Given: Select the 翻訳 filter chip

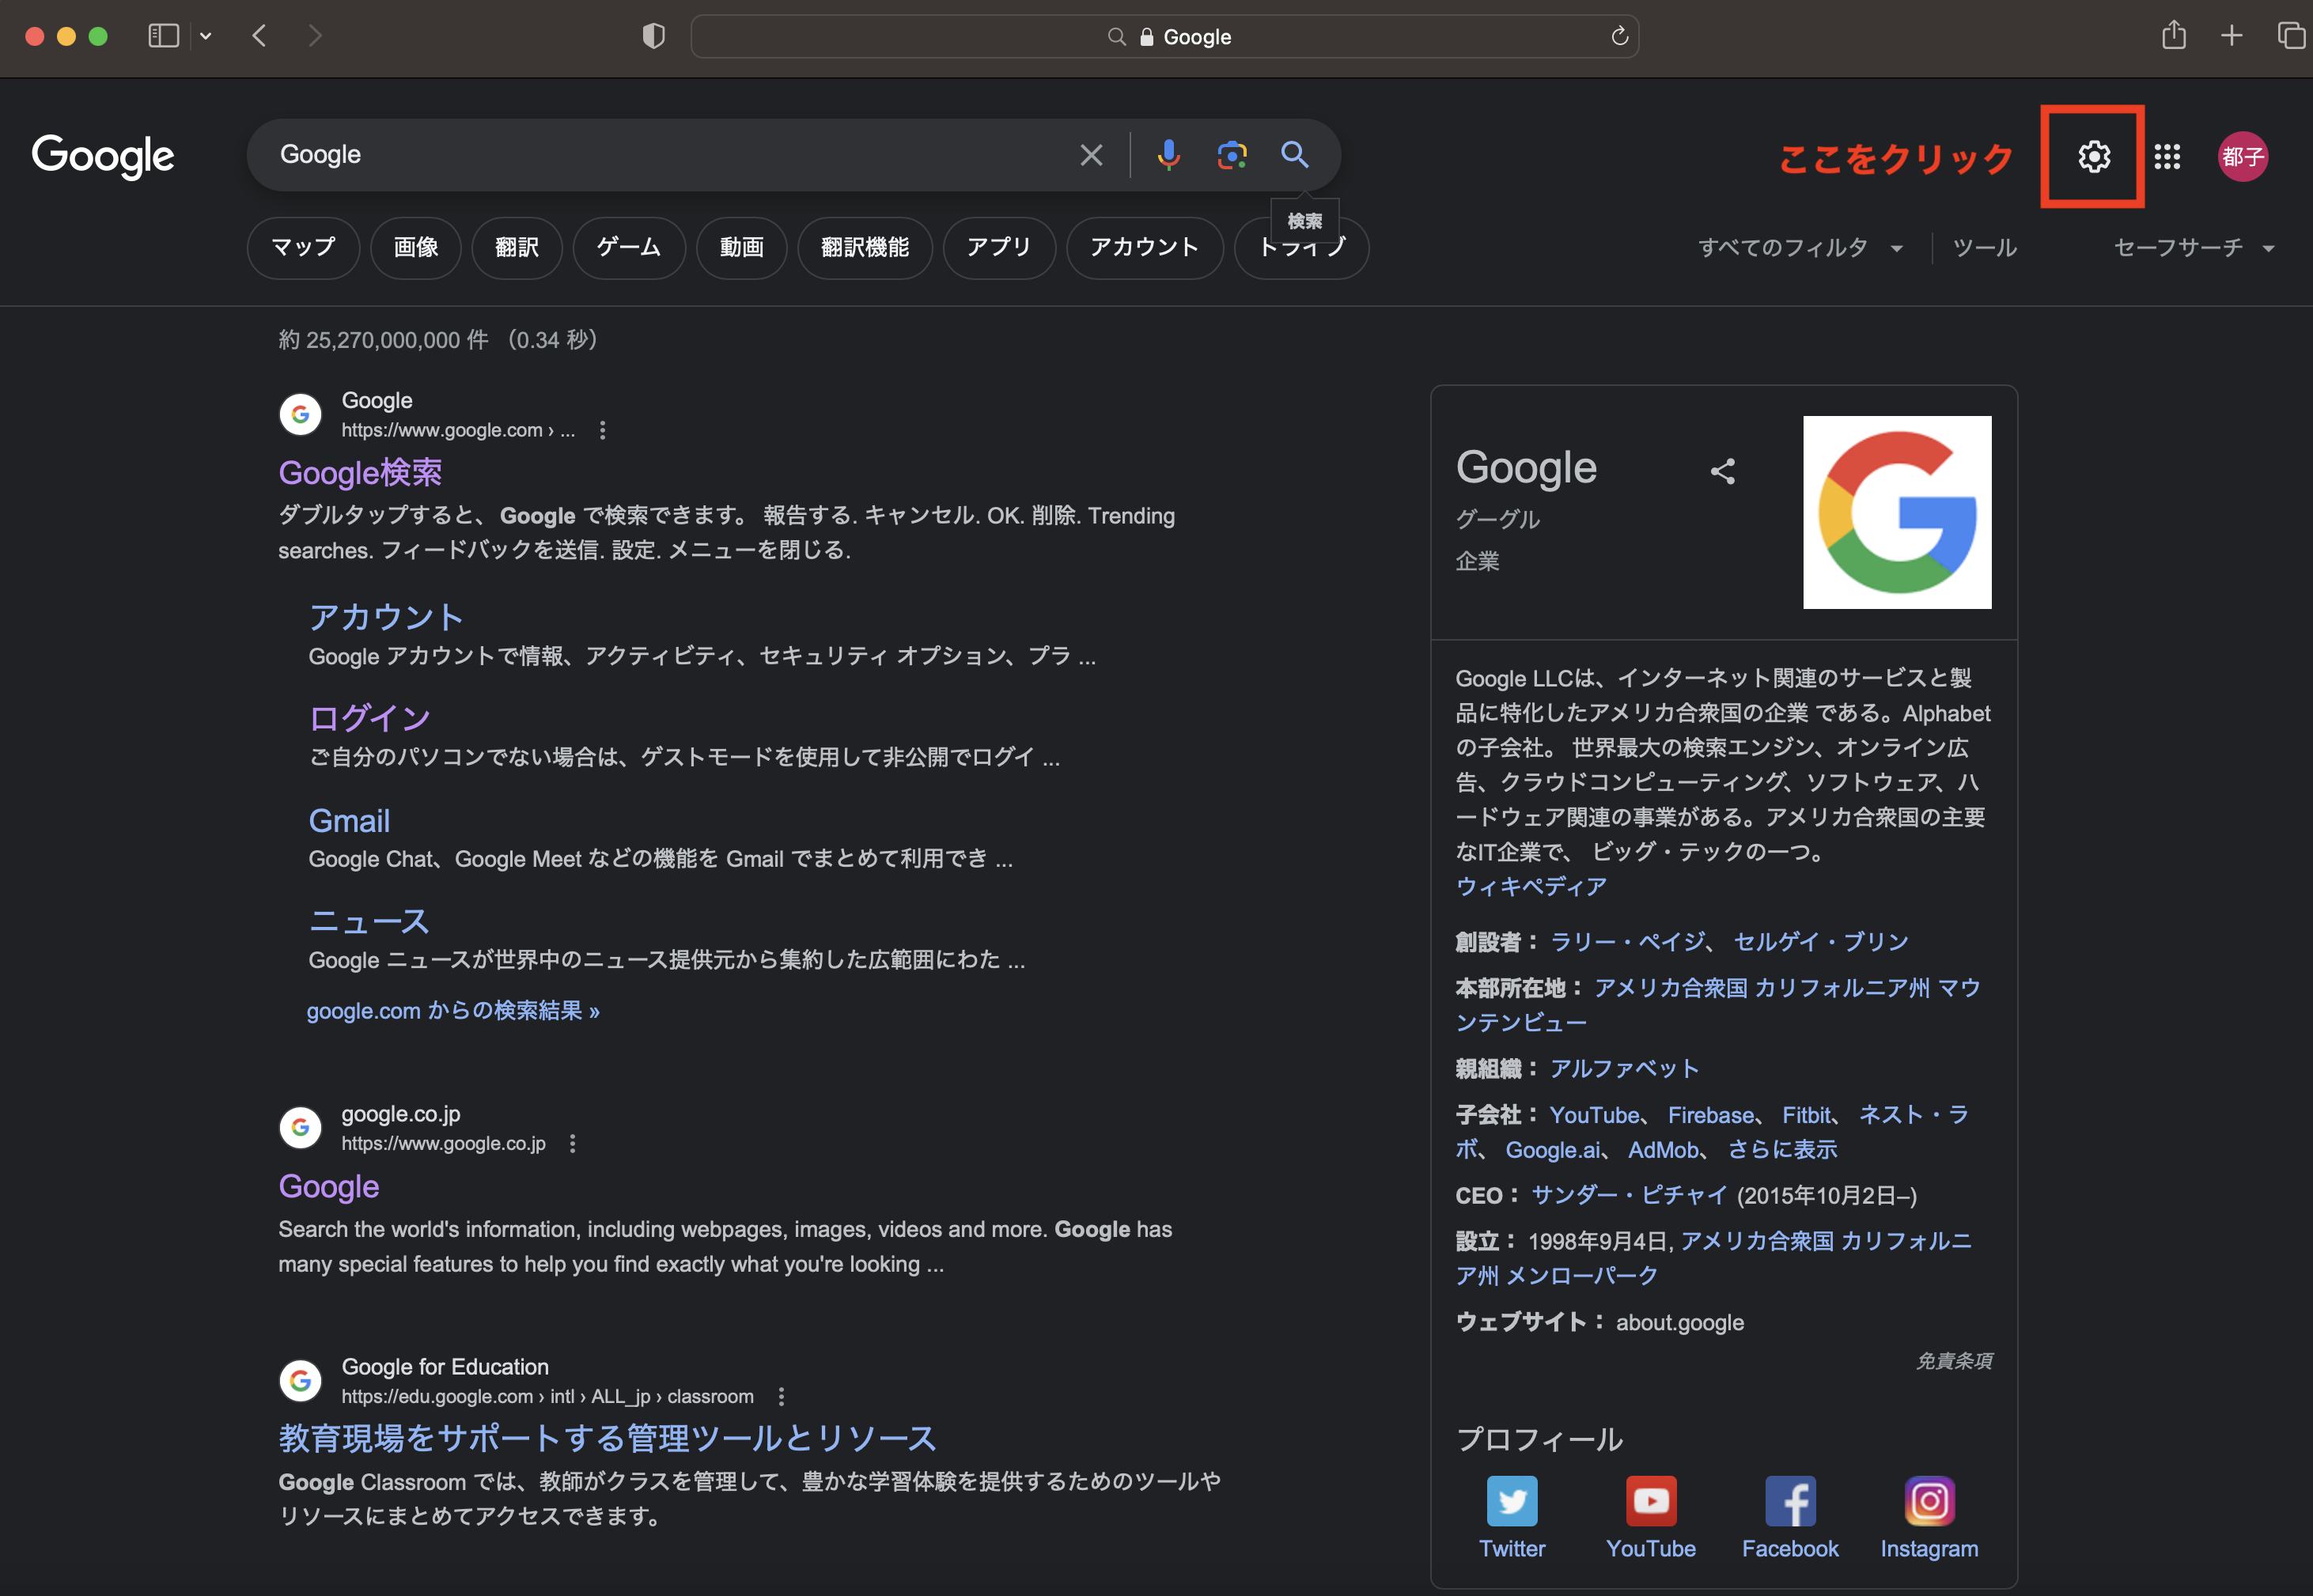Looking at the screenshot, I should 517,247.
